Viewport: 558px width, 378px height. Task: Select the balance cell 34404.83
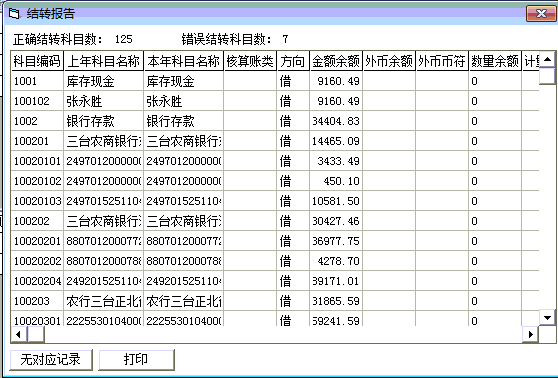[336, 121]
